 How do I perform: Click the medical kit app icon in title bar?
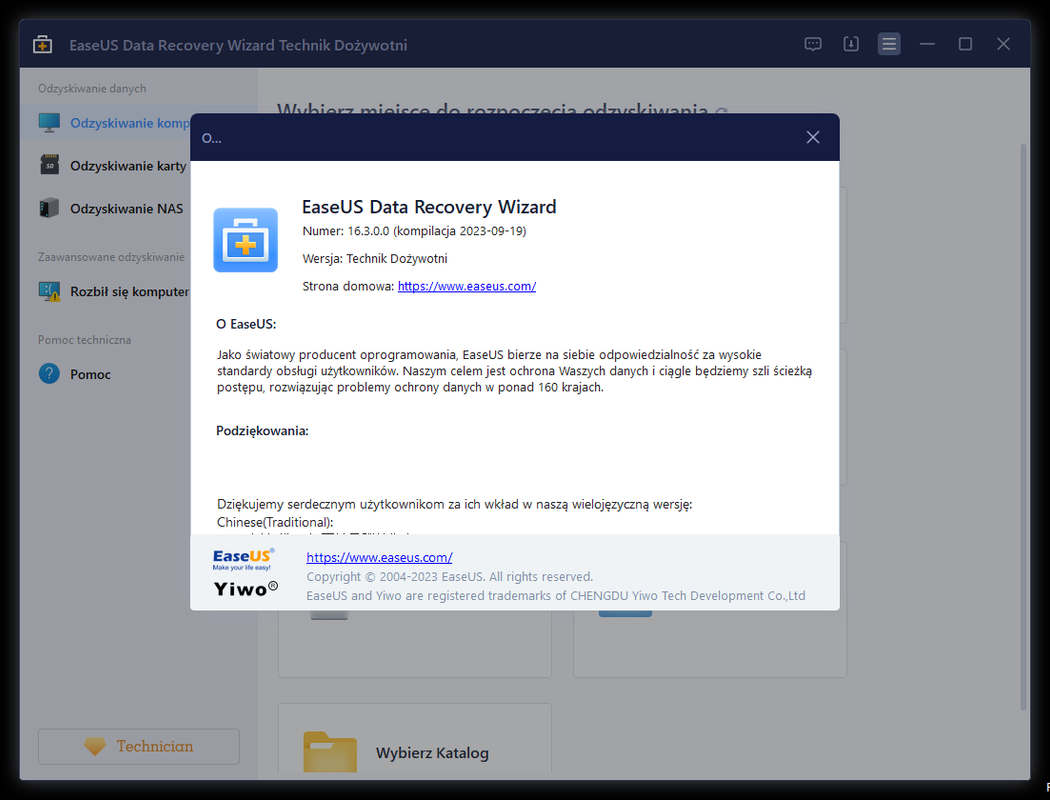click(42, 45)
